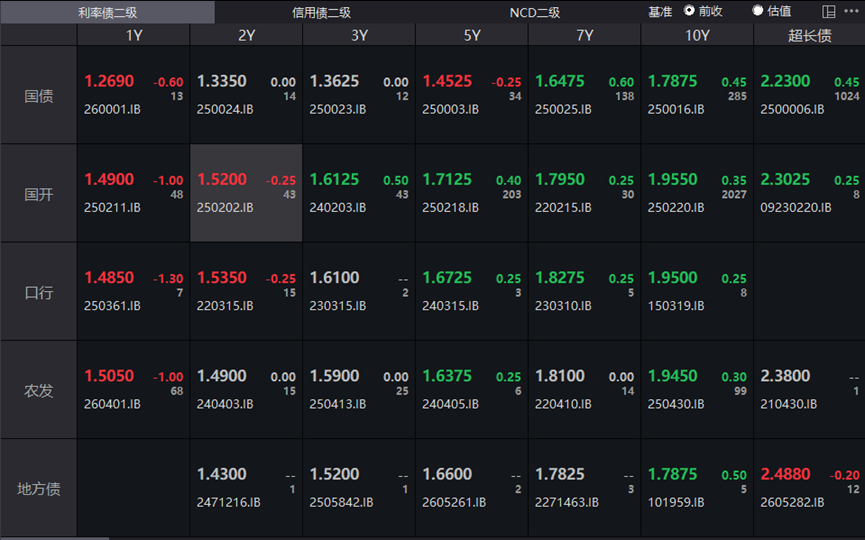Switch to the NCD二级 tab
Image resolution: width=865 pixels, height=540 pixels.
click(x=534, y=12)
